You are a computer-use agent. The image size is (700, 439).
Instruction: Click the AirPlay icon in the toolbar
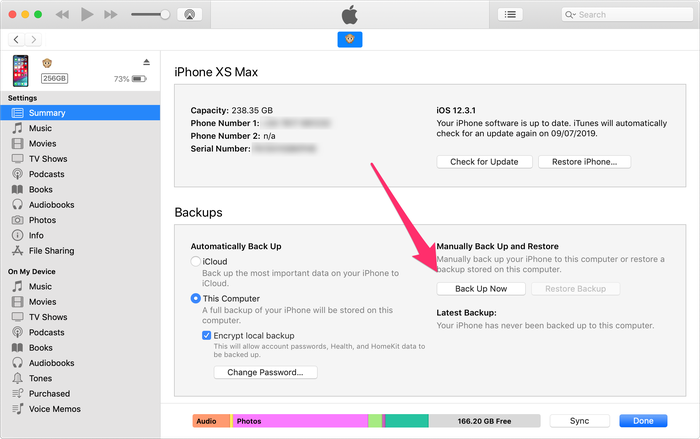(x=190, y=15)
